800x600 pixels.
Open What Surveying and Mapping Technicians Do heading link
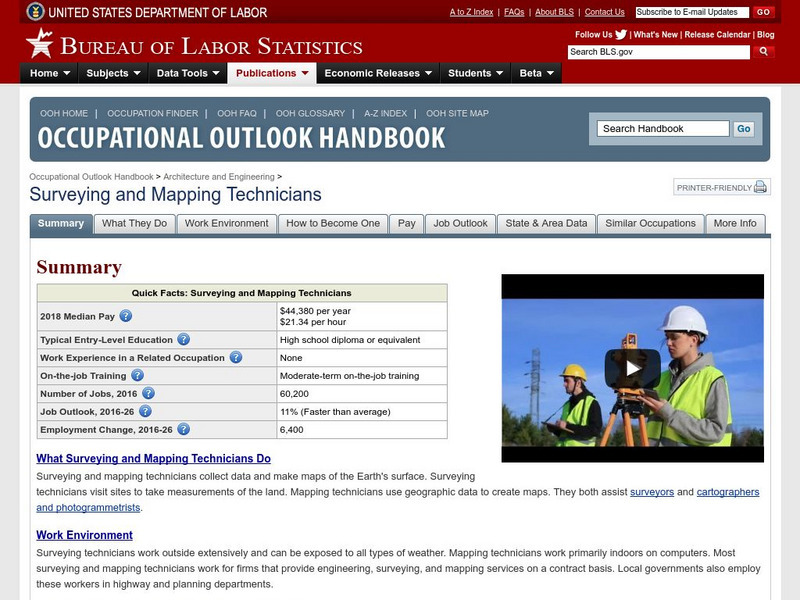pos(153,458)
